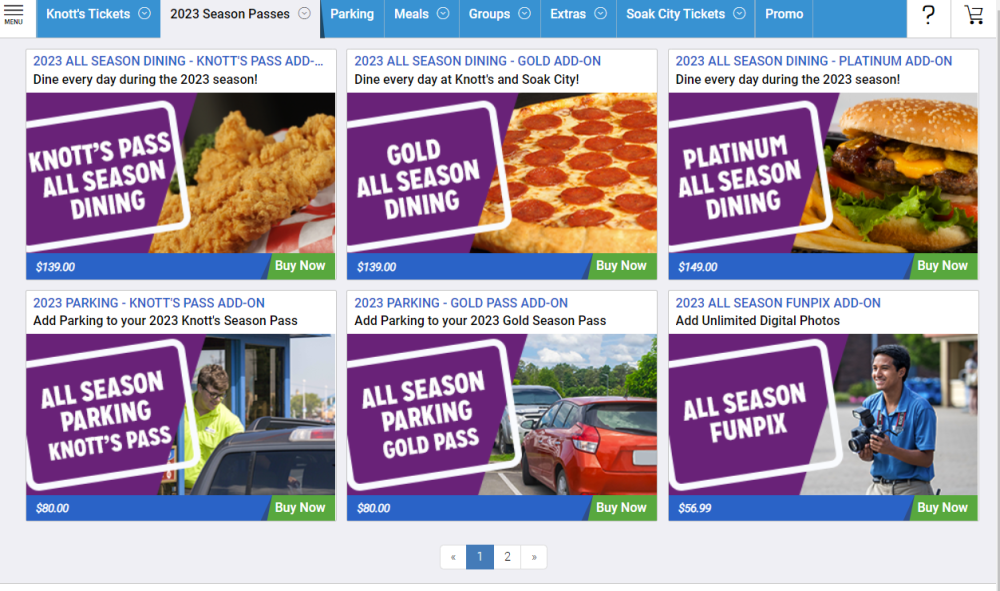The image size is (1000, 591).
Task: Expand the Knott's Tickets dropdown arrow
Action: (x=145, y=13)
